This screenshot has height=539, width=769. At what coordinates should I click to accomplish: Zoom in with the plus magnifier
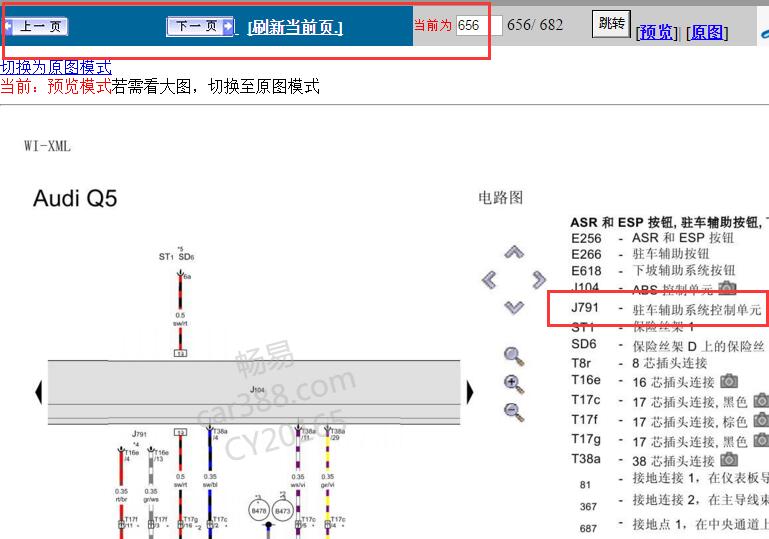pyautogui.click(x=514, y=384)
